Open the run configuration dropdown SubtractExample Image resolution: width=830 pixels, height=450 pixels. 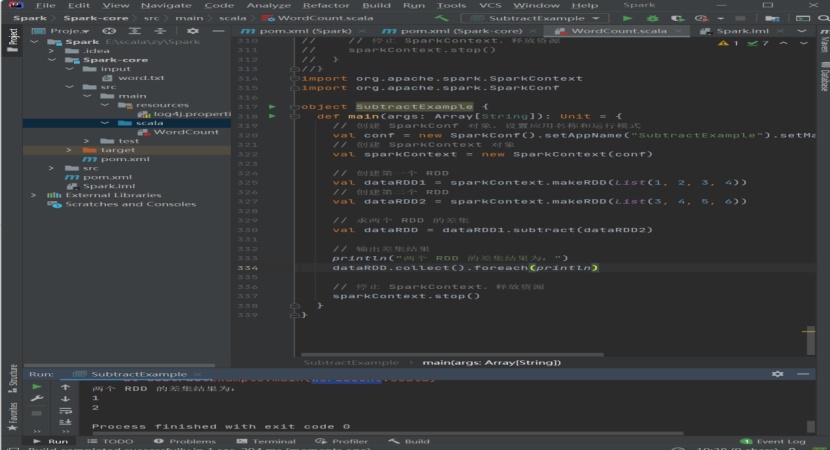tap(535, 18)
